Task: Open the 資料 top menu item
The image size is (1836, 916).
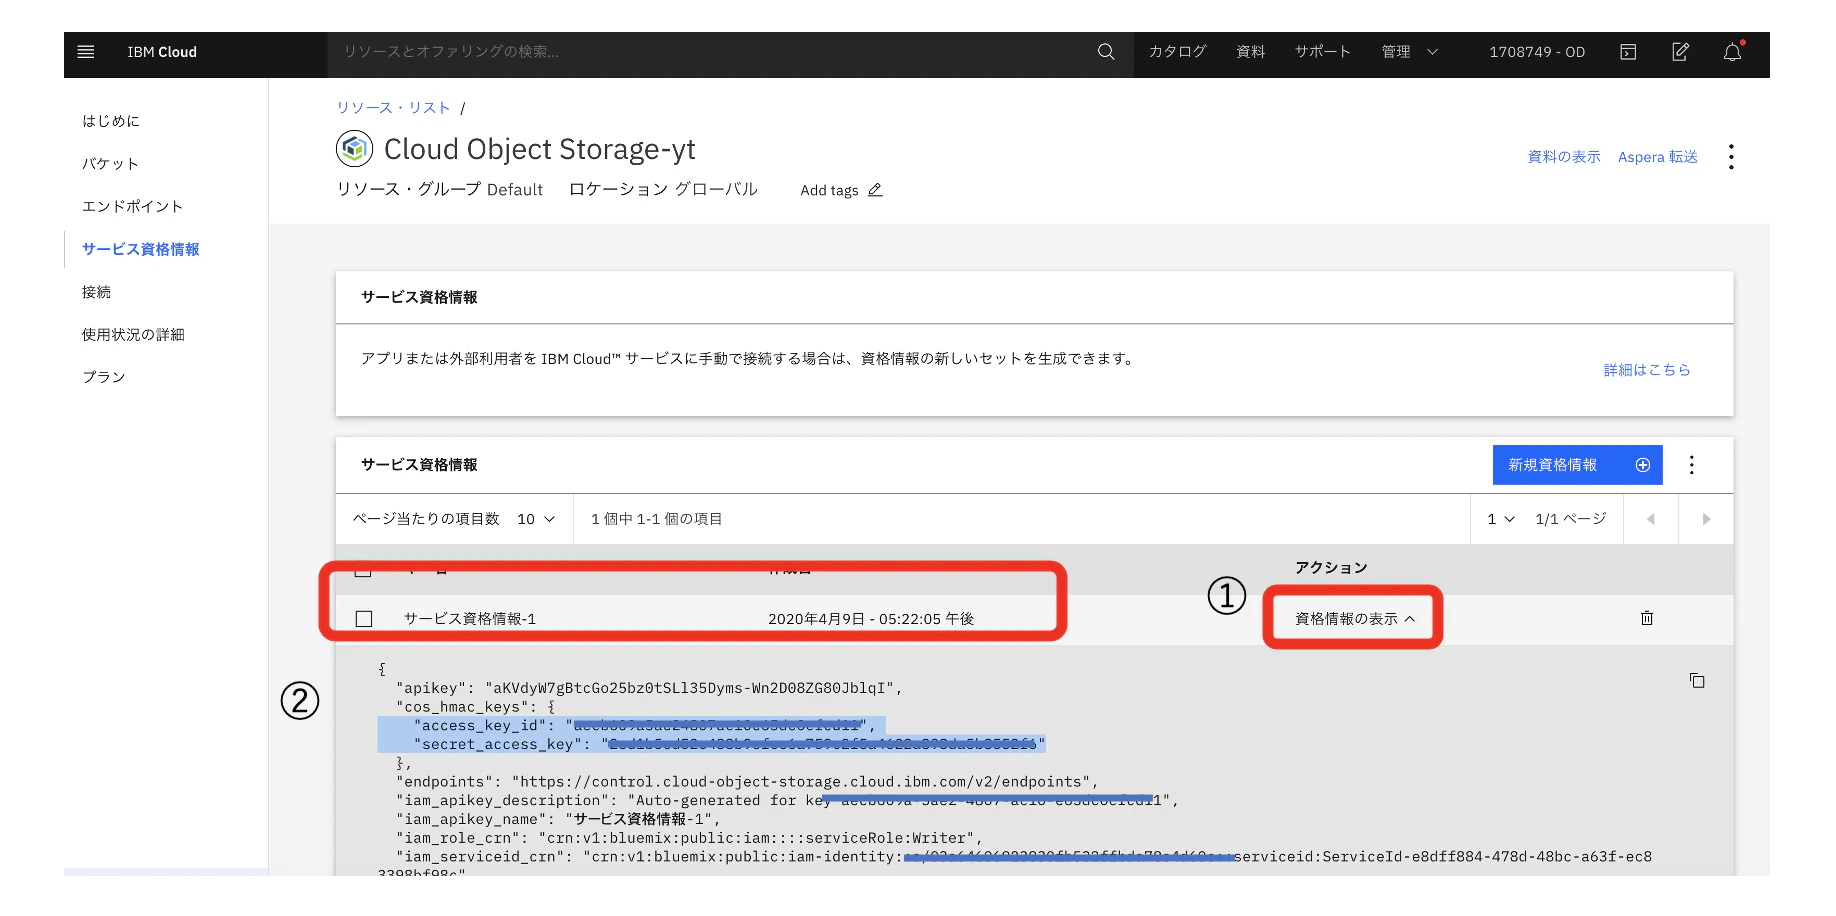Action: (x=1250, y=52)
